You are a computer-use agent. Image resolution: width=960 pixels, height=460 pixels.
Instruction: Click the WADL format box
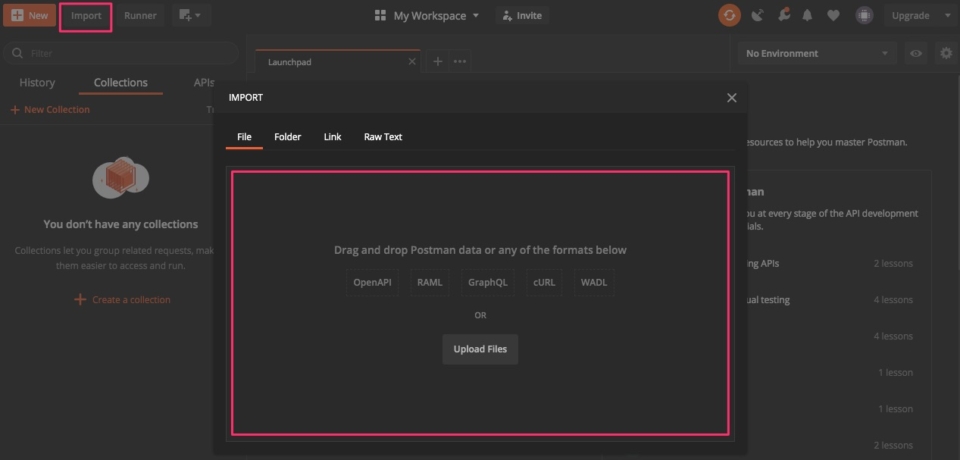(594, 283)
